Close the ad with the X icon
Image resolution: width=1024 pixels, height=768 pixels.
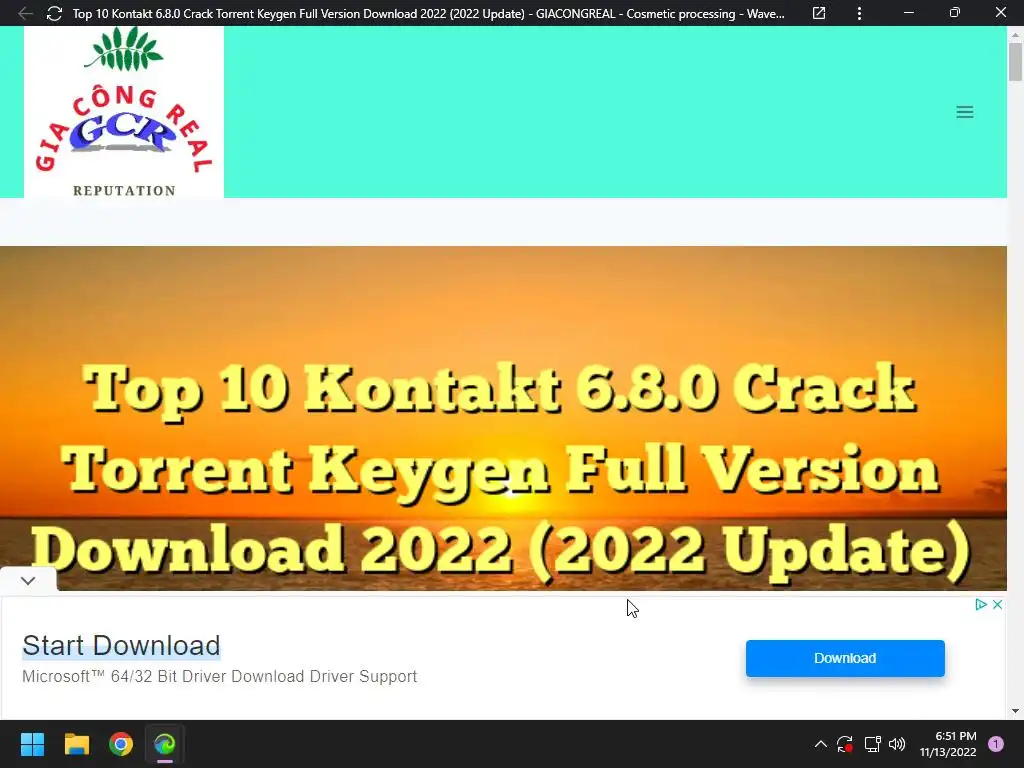point(997,605)
